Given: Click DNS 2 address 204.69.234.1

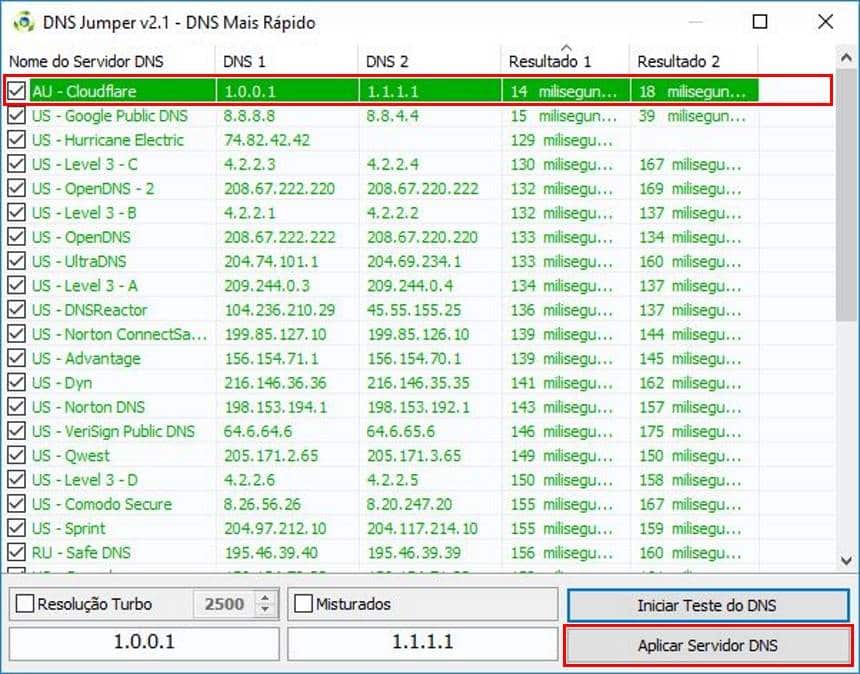Looking at the screenshot, I should pos(414,261).
